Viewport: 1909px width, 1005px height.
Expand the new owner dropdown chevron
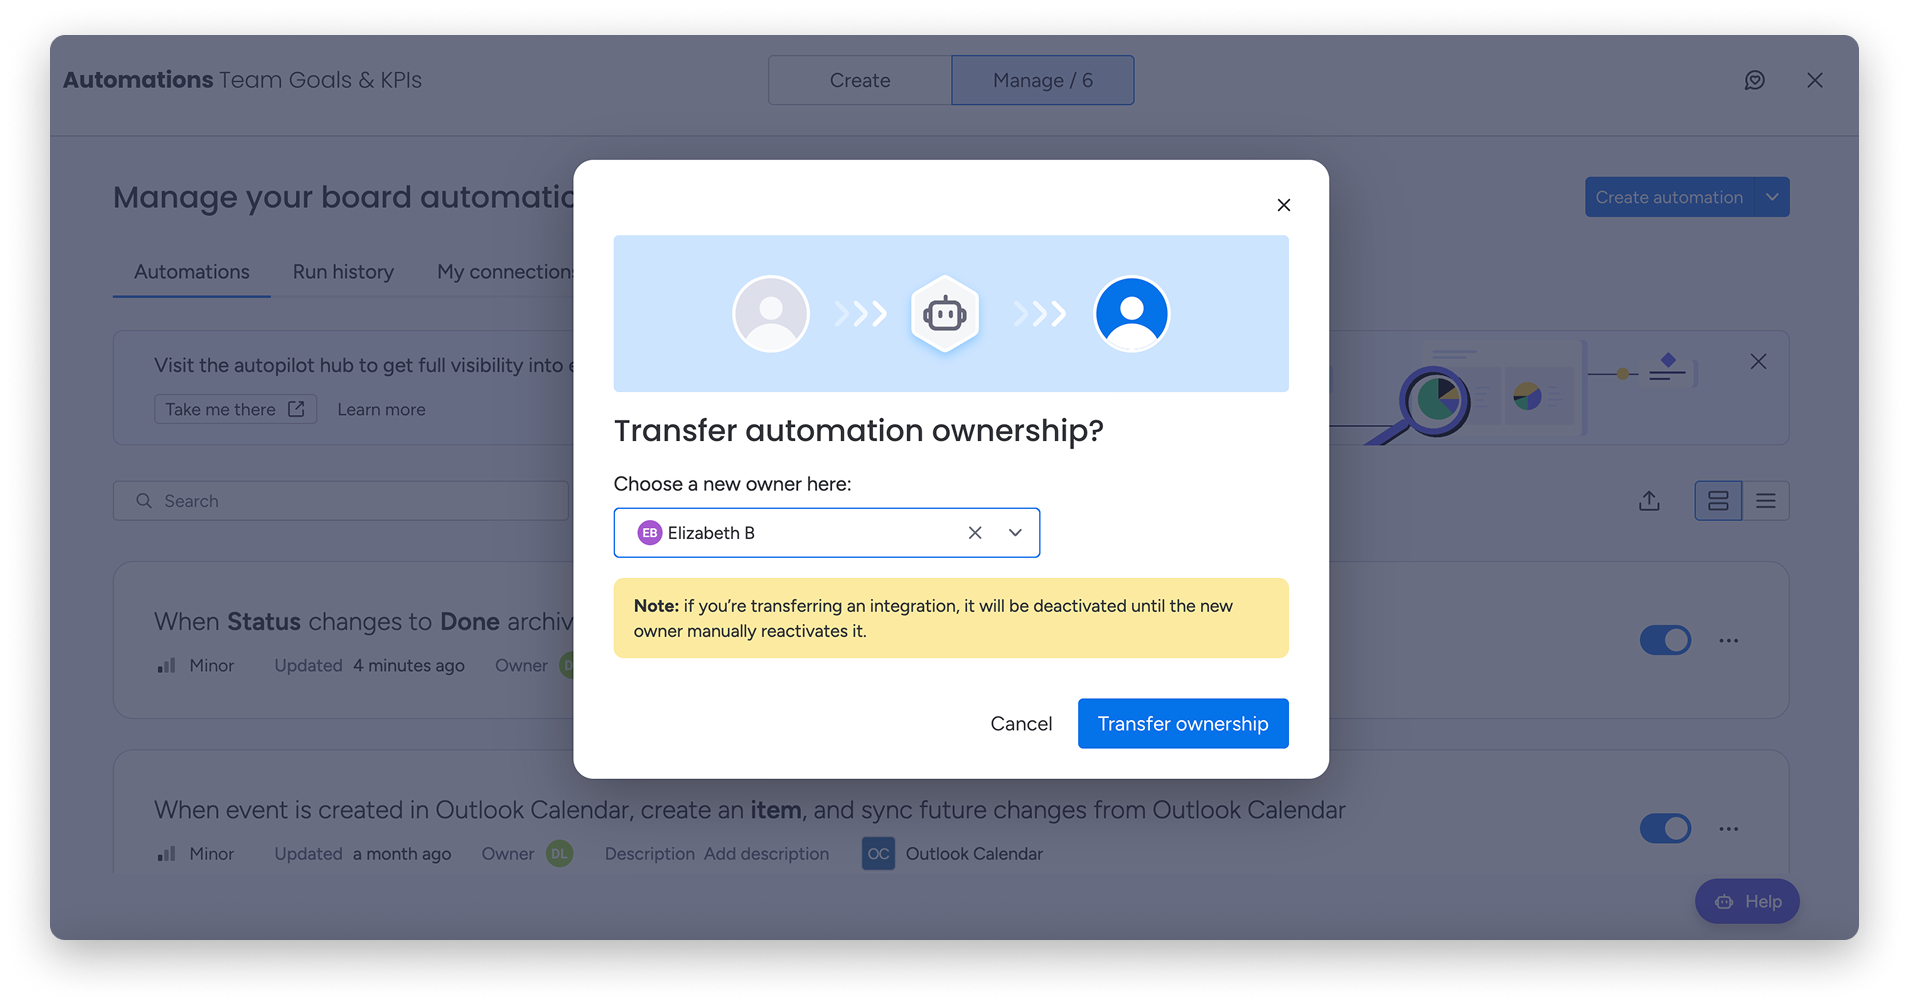coord(1015,533)
